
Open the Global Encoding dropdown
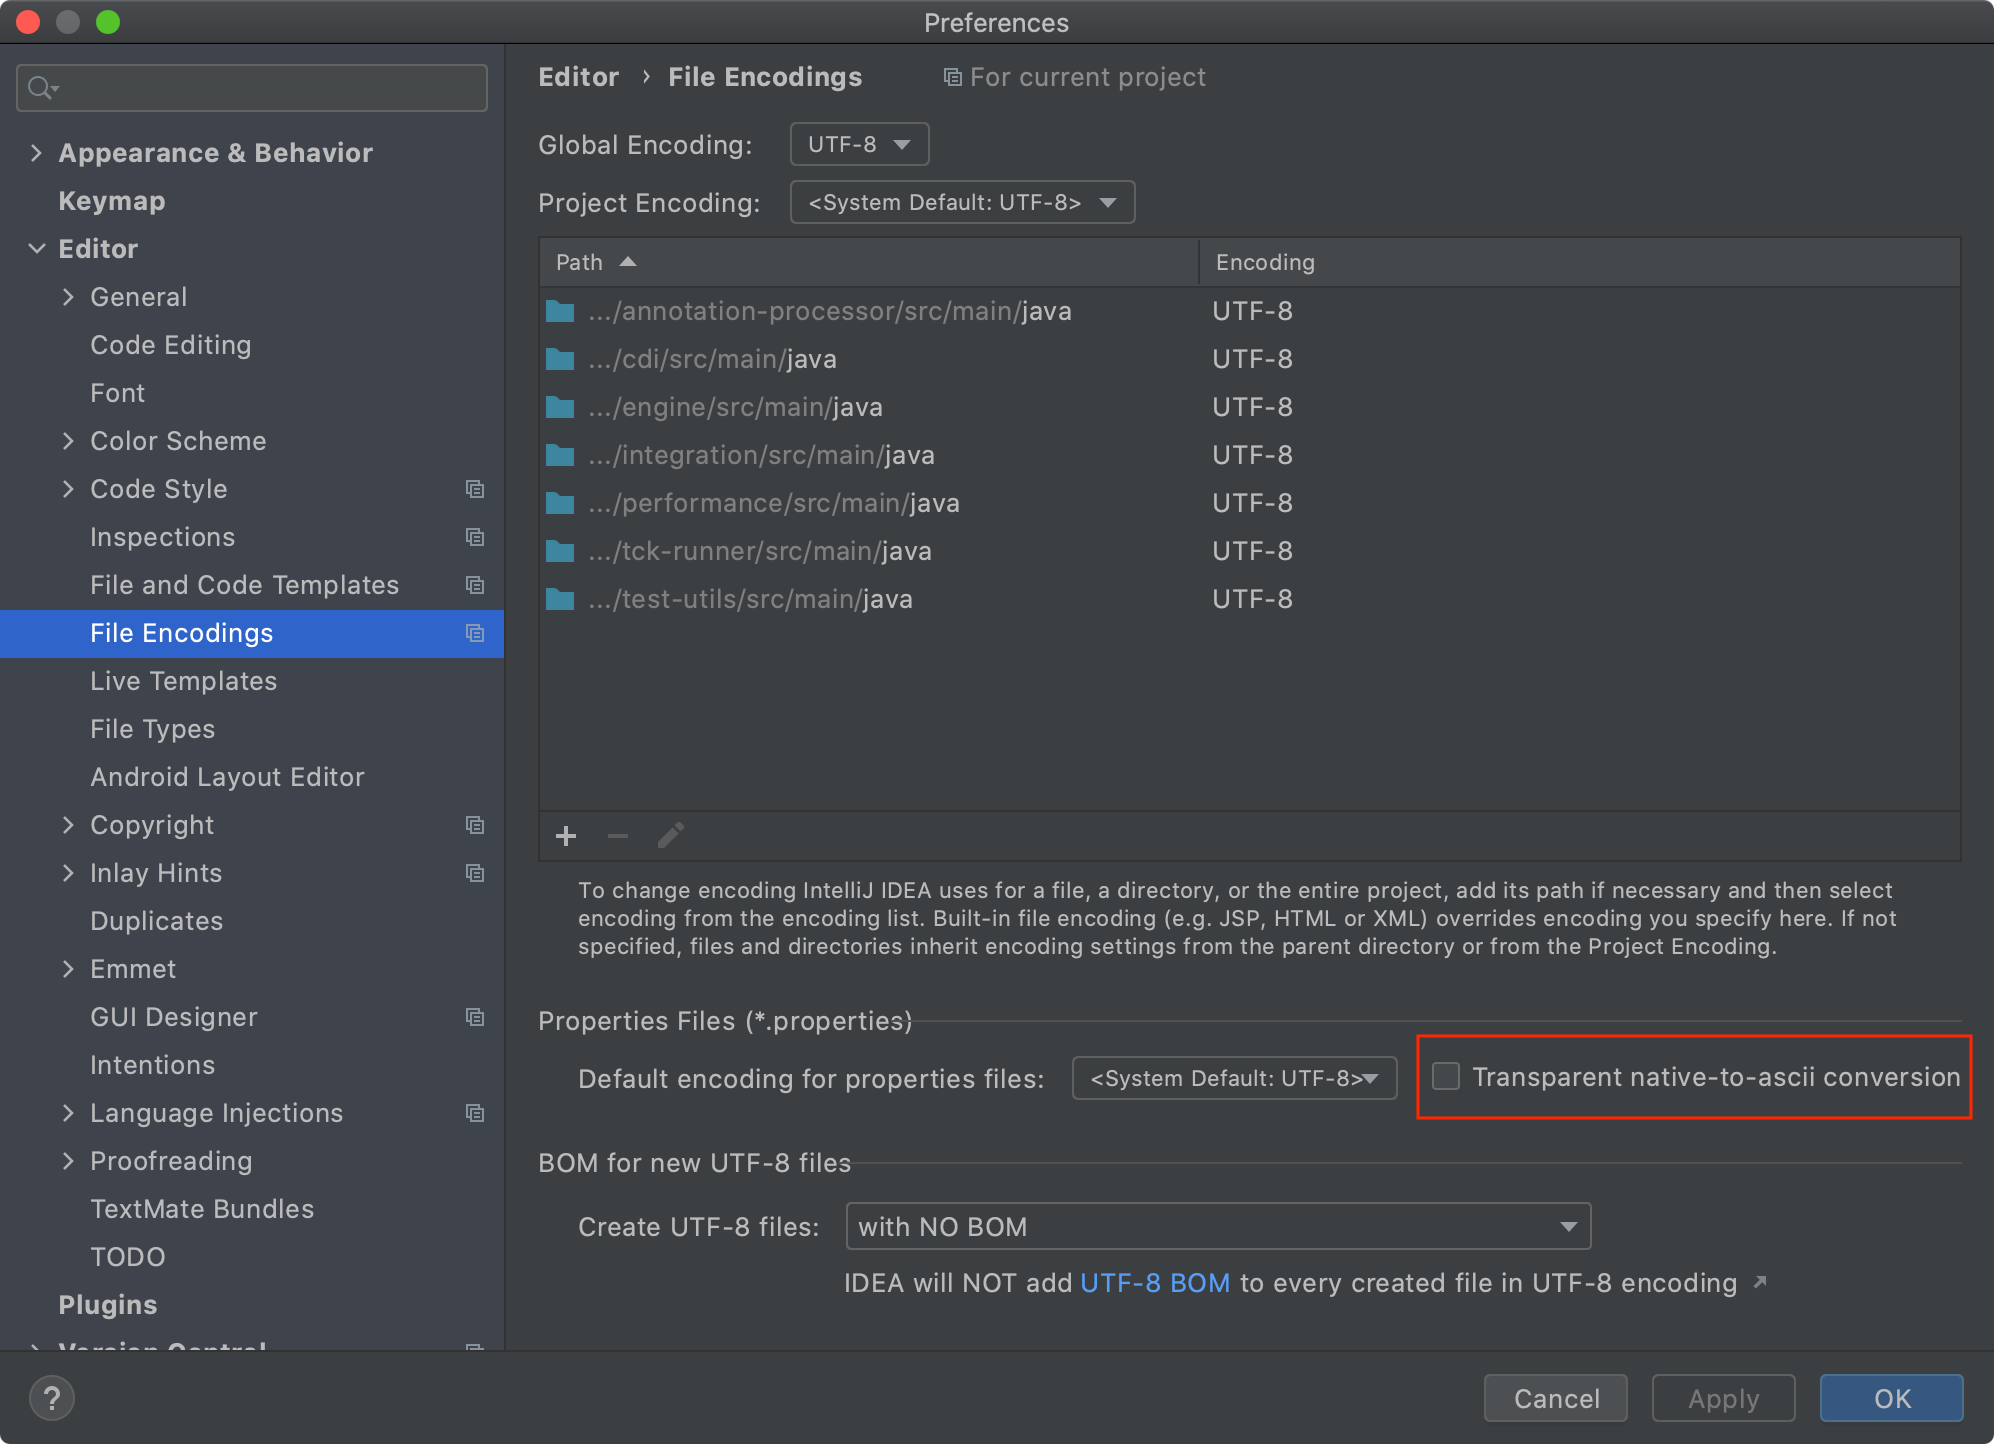(859, 144)
